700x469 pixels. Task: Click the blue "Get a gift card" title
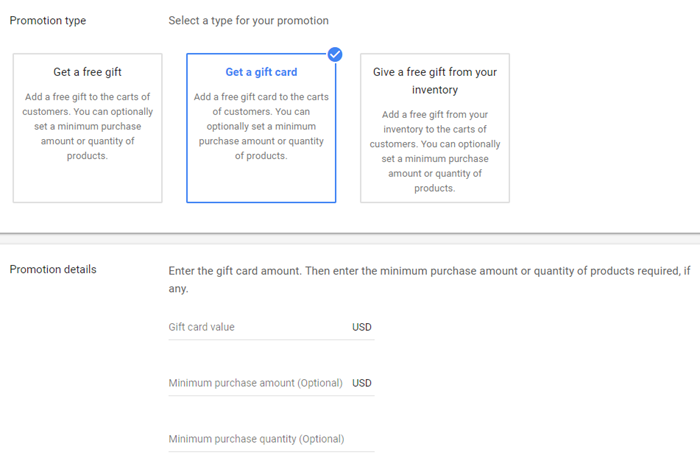tap(261, 72)
